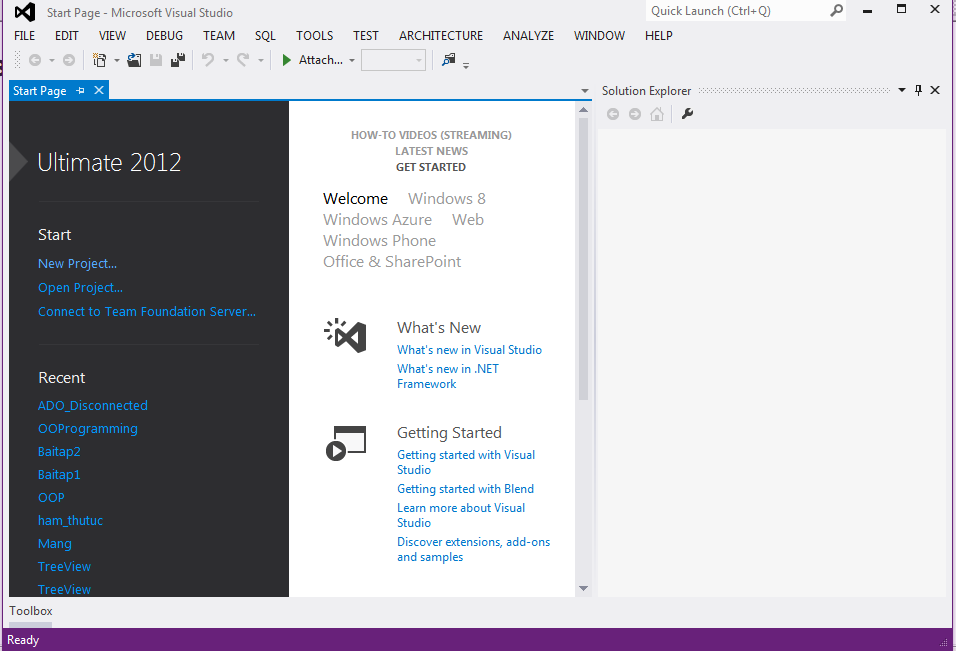Screen dimensions: 956x651
Task: Click Getting started with Blend link
Action: coord(465,489)
